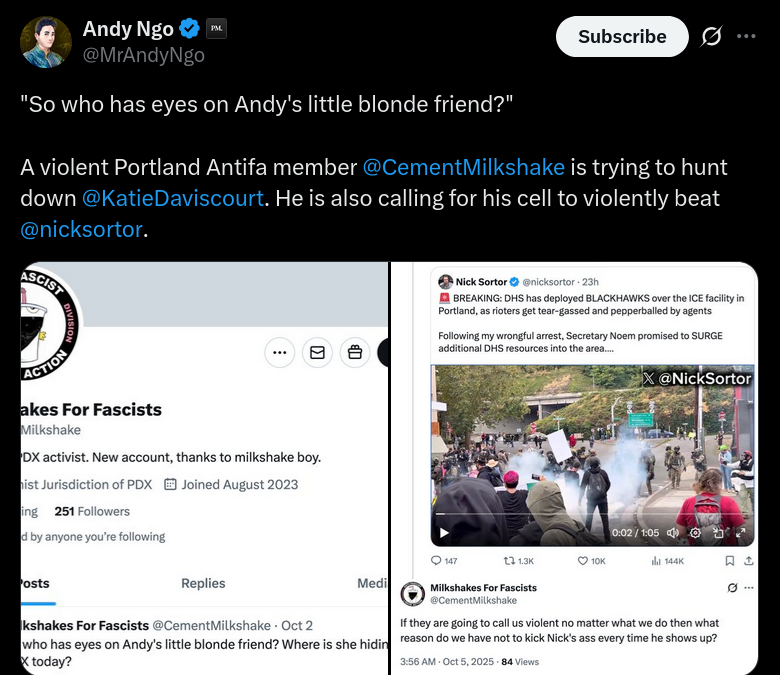The height and width of the screenshot is (675, 780).
Task: Play the Nick Sortor video
Action: 445,533
